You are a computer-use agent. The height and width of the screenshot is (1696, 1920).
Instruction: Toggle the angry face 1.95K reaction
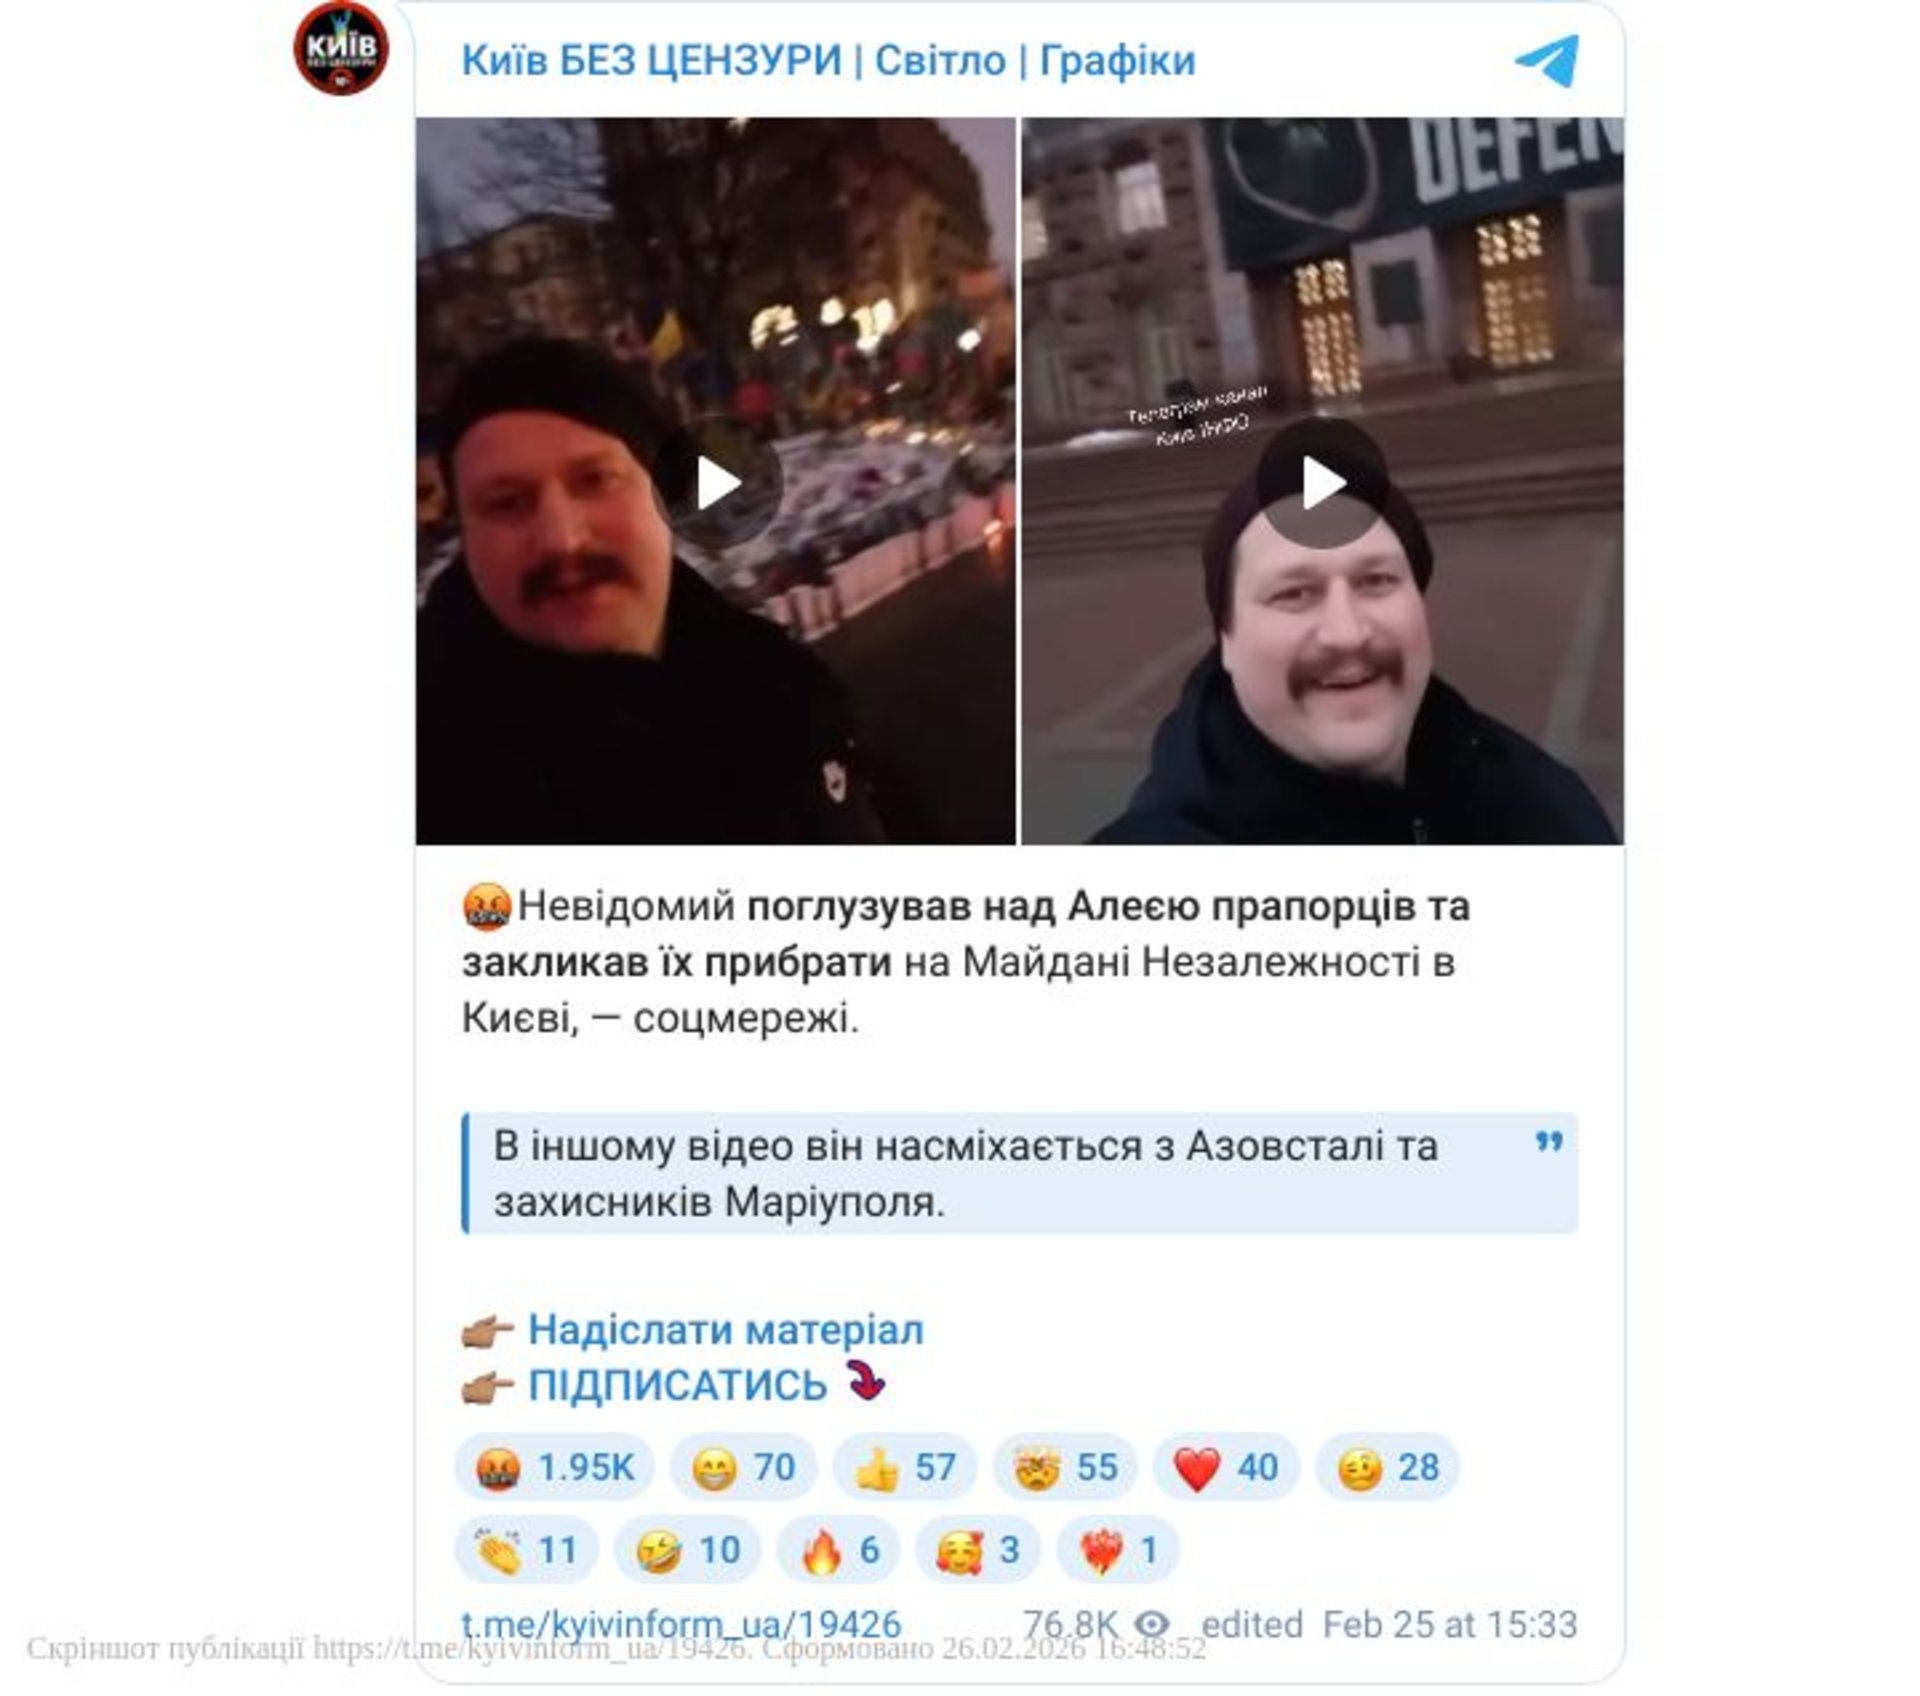click(x=555, y=1467)
